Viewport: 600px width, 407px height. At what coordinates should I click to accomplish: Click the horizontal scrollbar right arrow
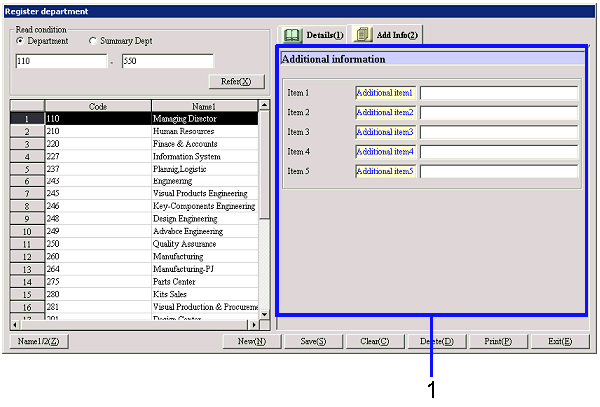(254, 323)
